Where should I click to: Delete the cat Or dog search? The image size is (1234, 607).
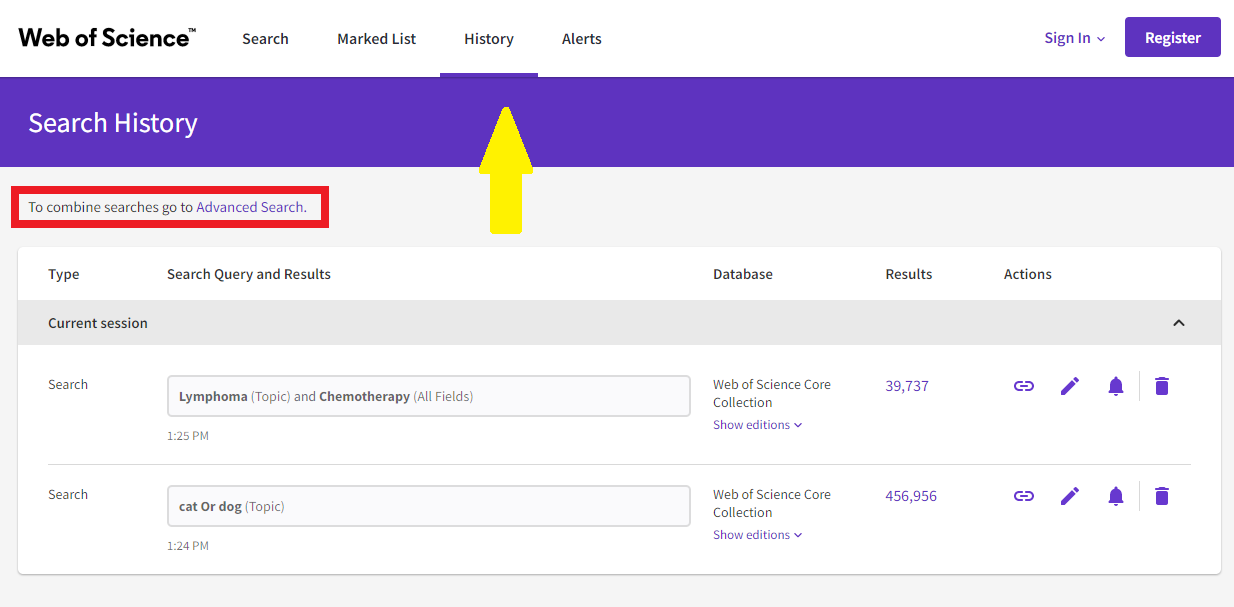pos(1161,496)
